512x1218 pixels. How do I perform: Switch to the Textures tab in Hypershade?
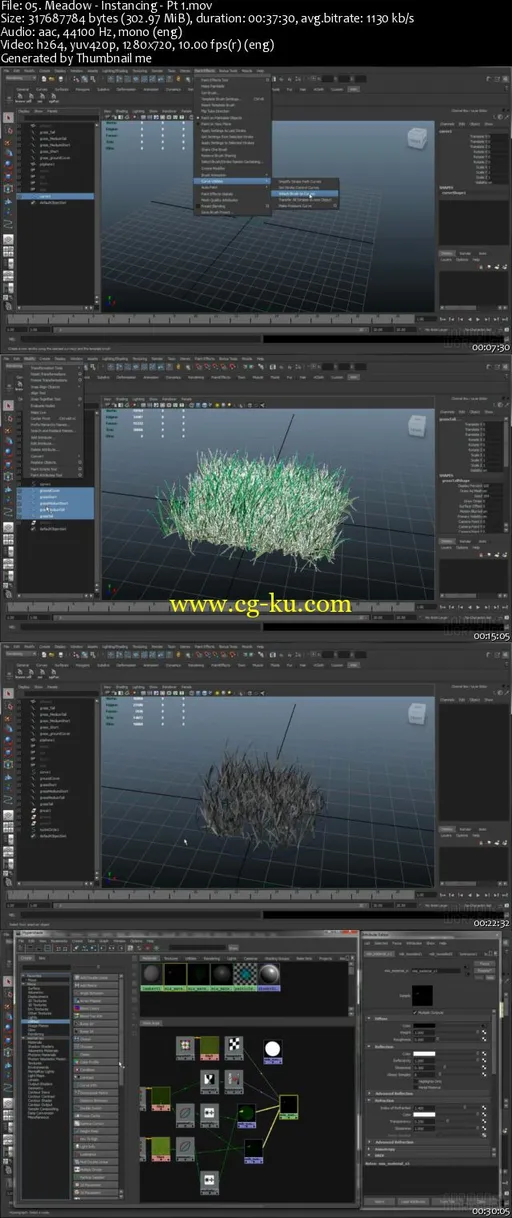[x=169, y=957]
